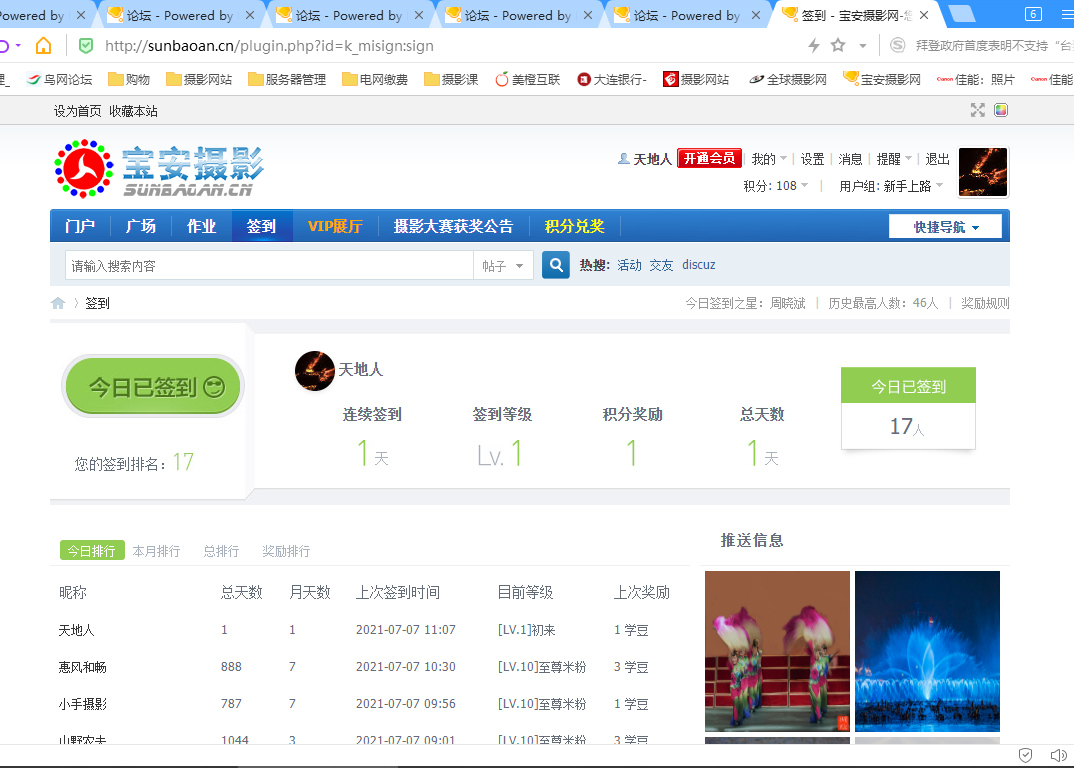The height and width of the screenshot is (768, 1074).
Task: Switch to 奖励排行 tab
Action: click(286, 551)
